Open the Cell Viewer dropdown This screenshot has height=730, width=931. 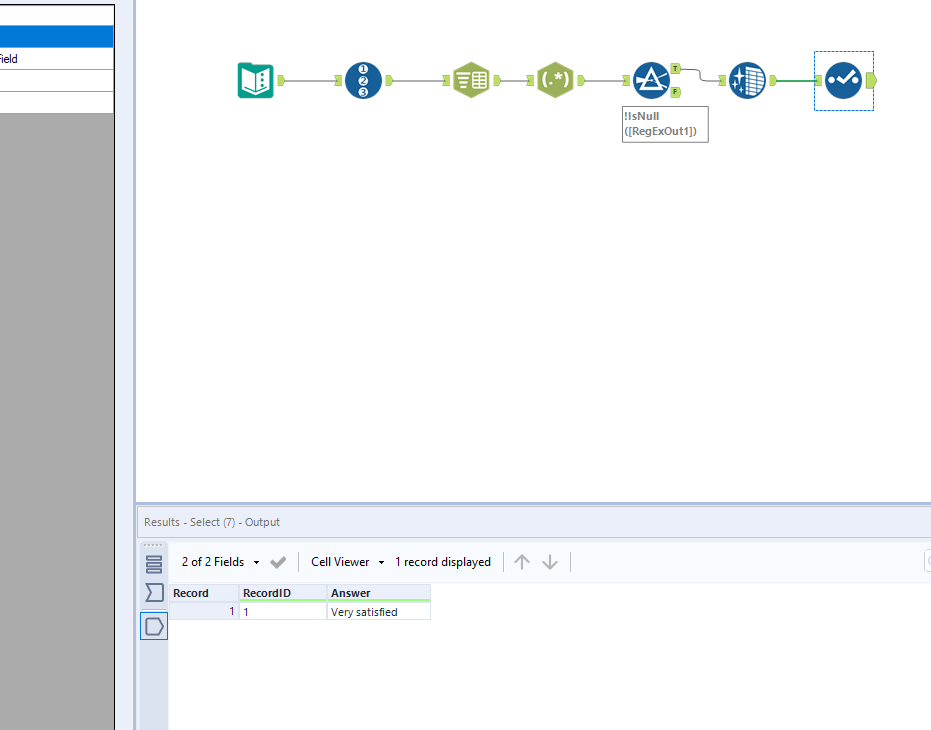click(x=340, y=562)
